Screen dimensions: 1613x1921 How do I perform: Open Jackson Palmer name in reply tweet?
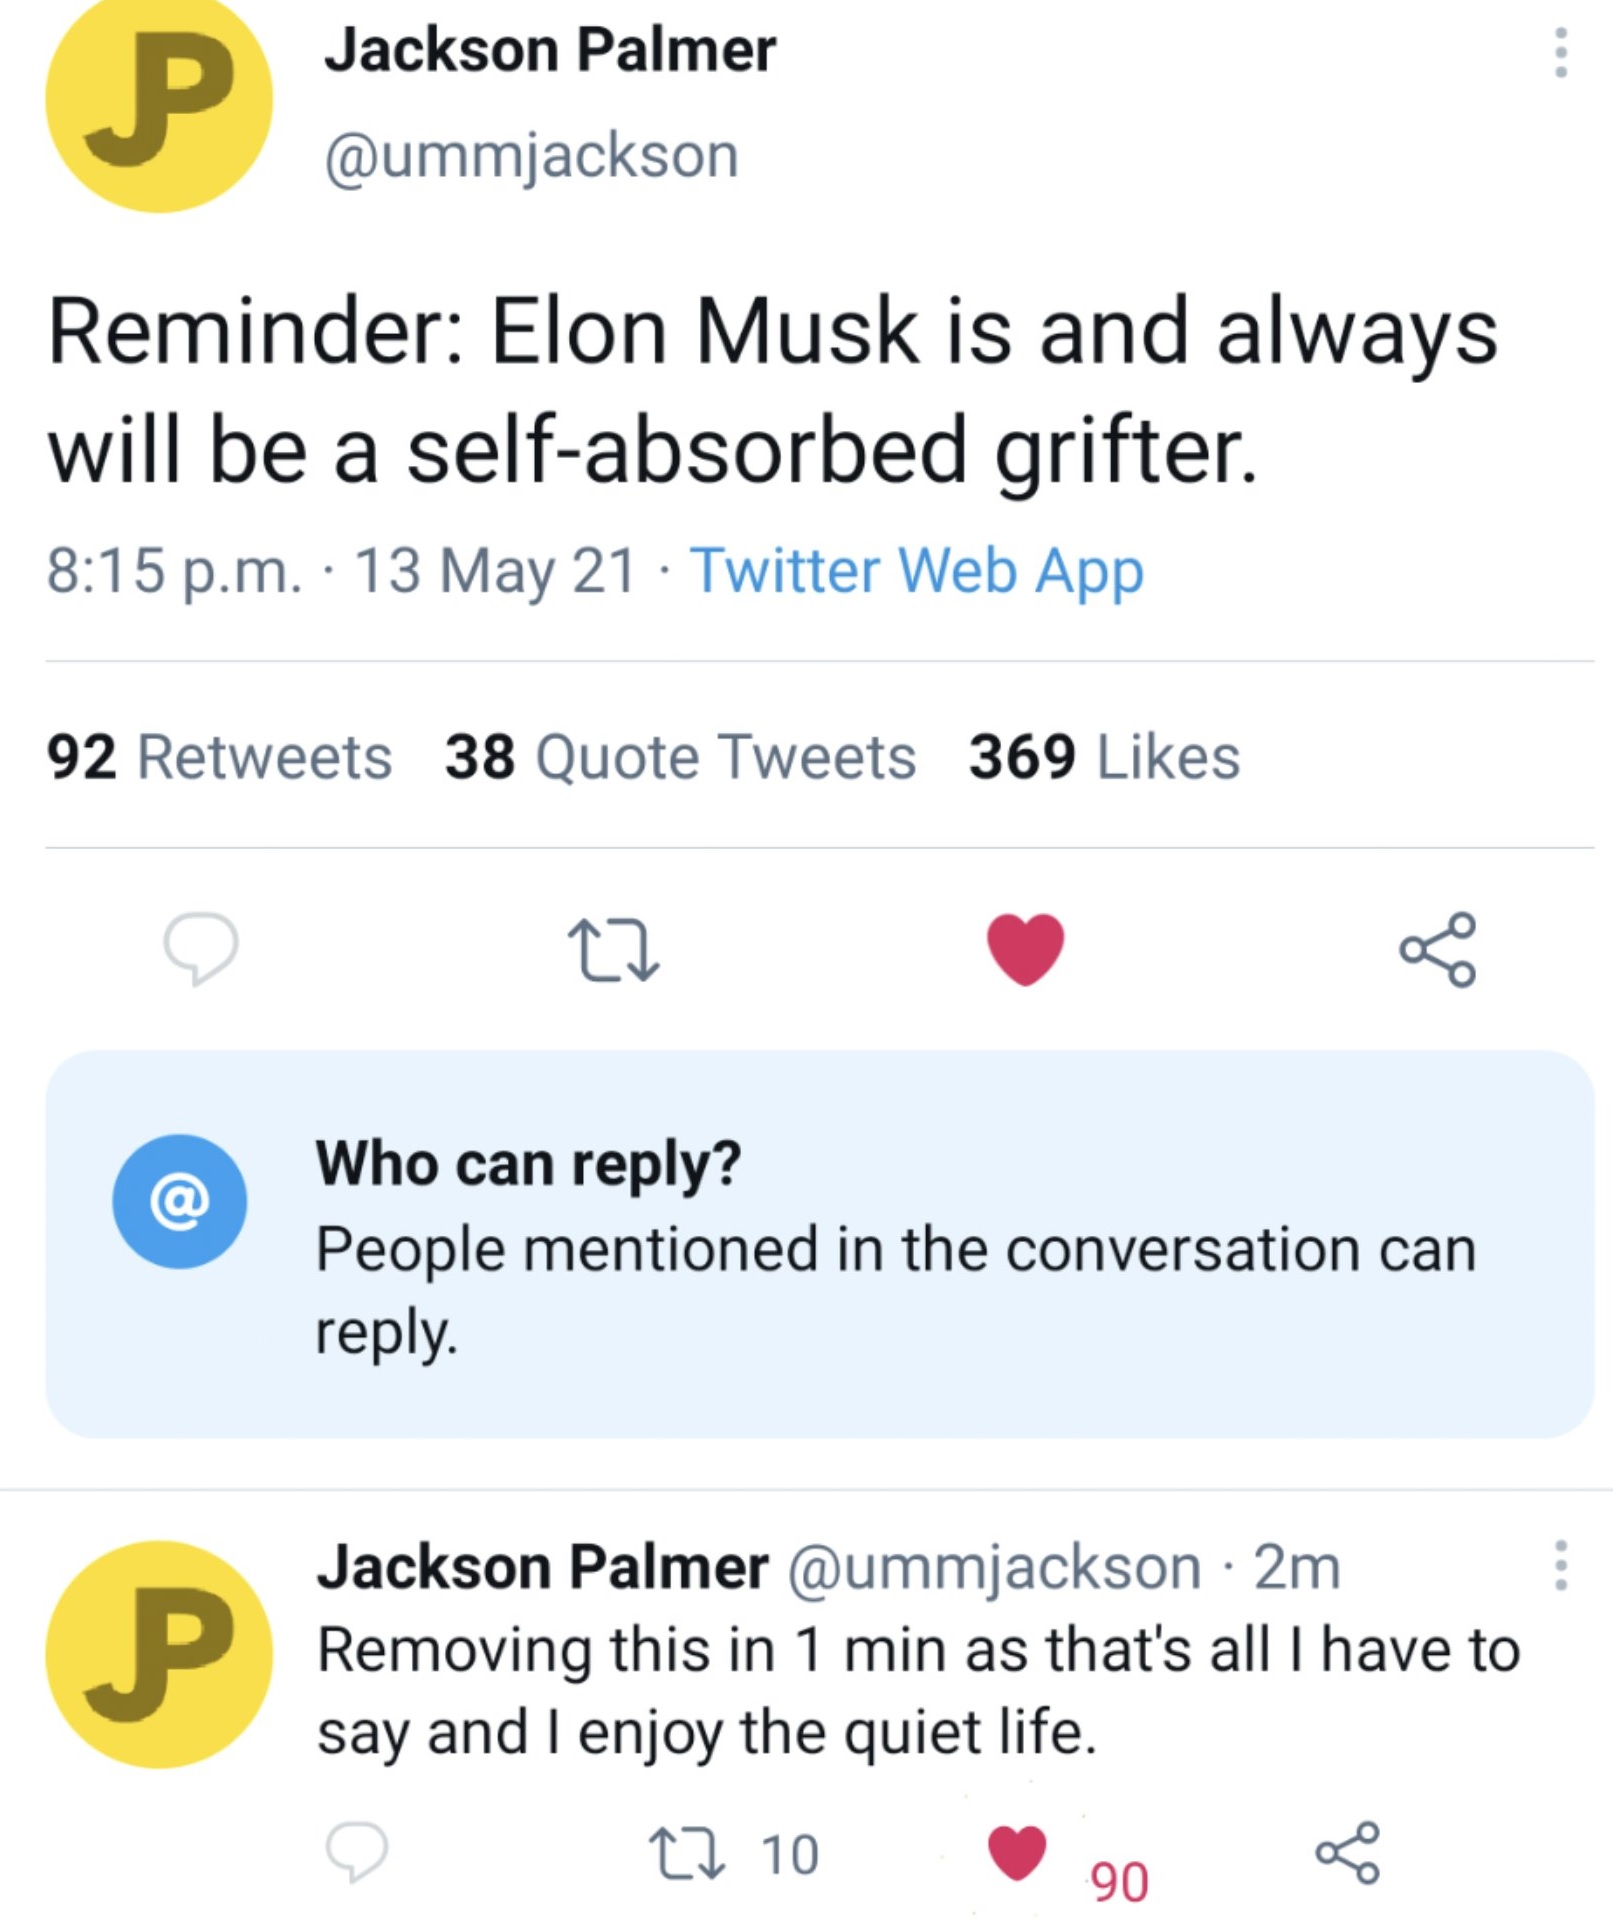543,1566
